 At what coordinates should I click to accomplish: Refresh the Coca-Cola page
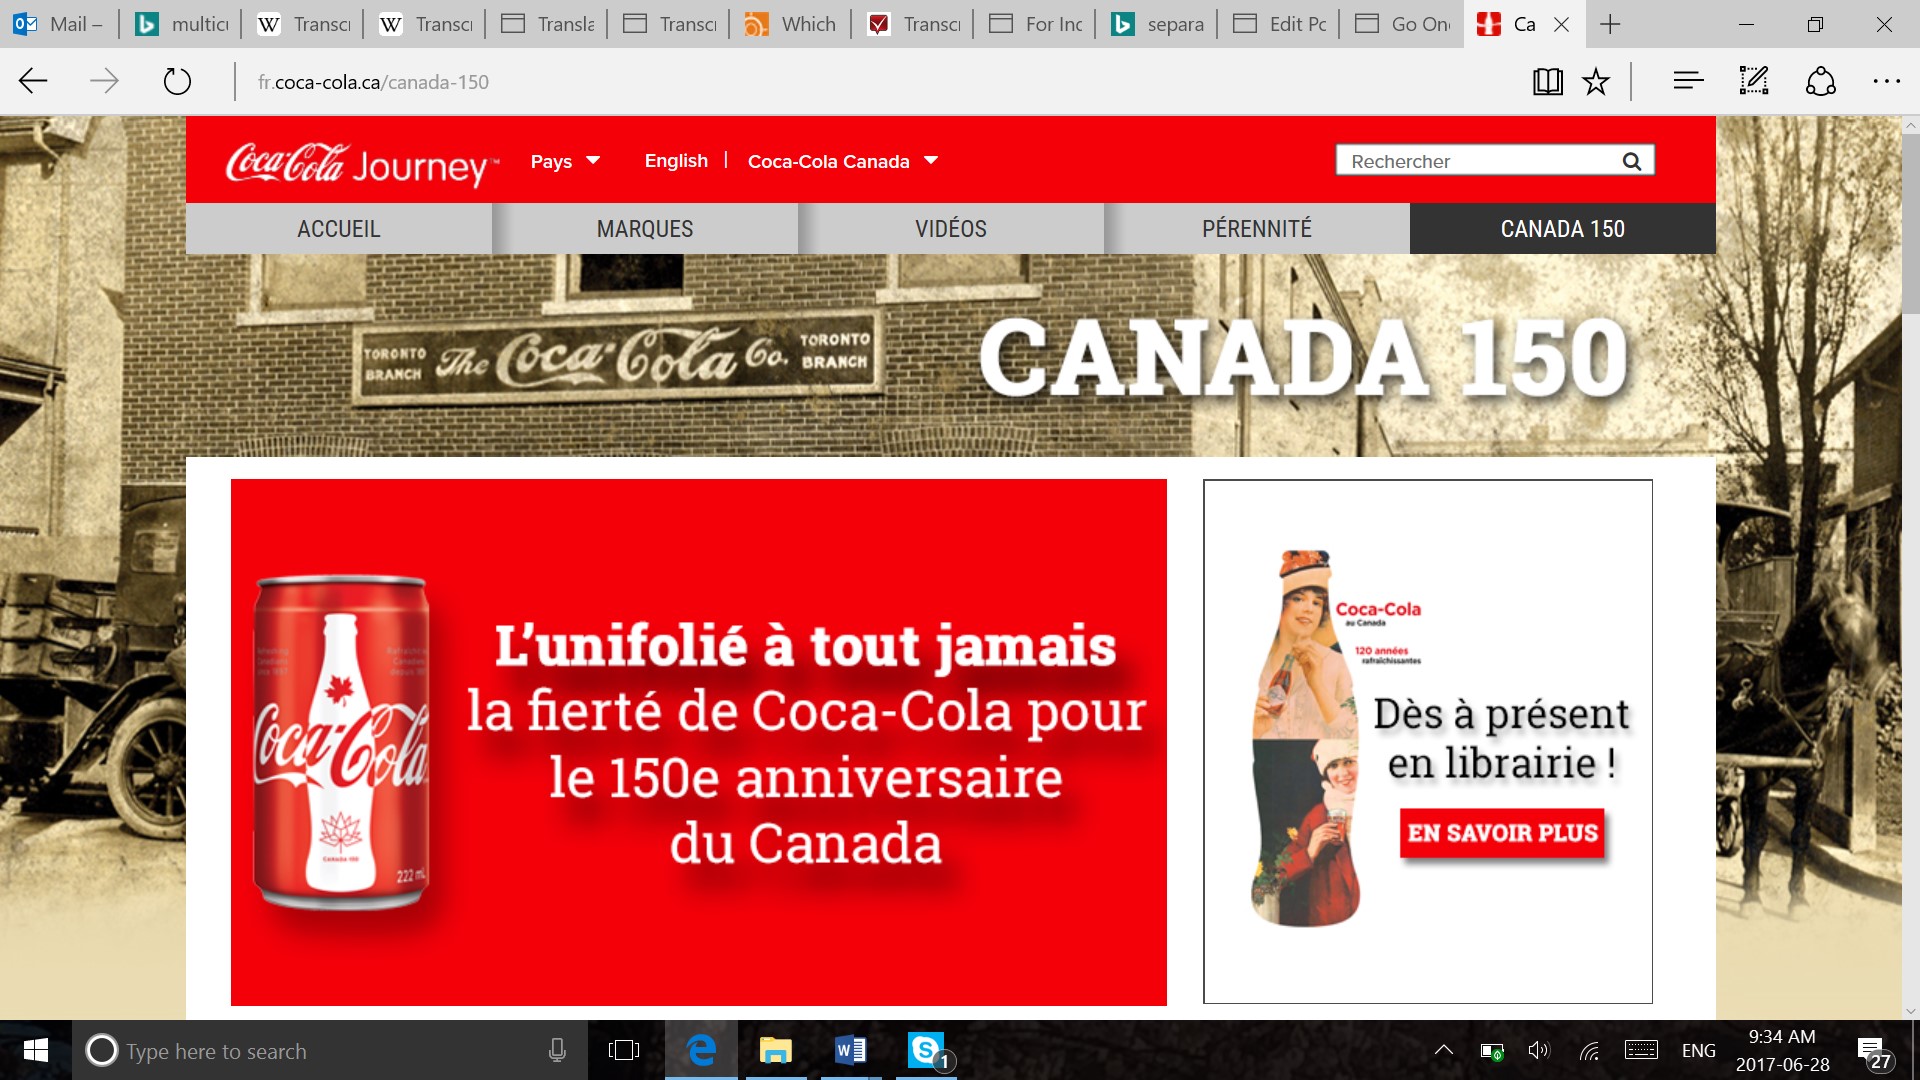177,81
